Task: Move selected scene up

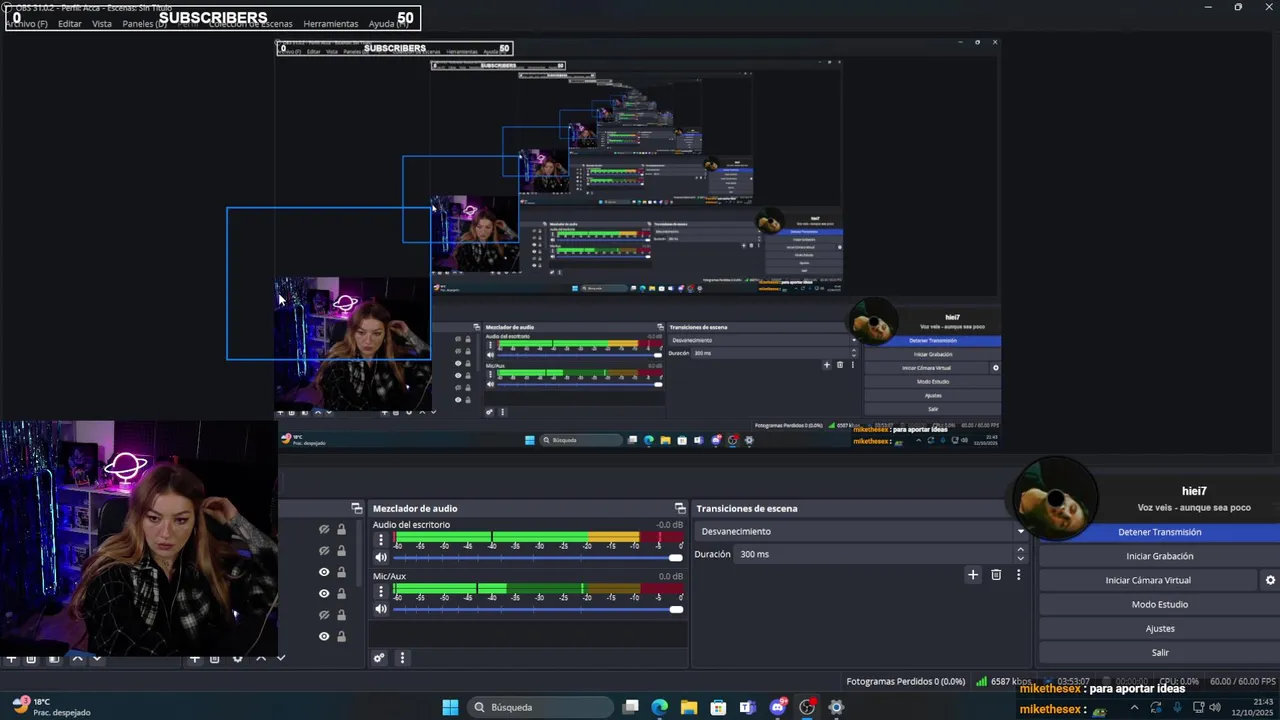Action: (77, 659)
